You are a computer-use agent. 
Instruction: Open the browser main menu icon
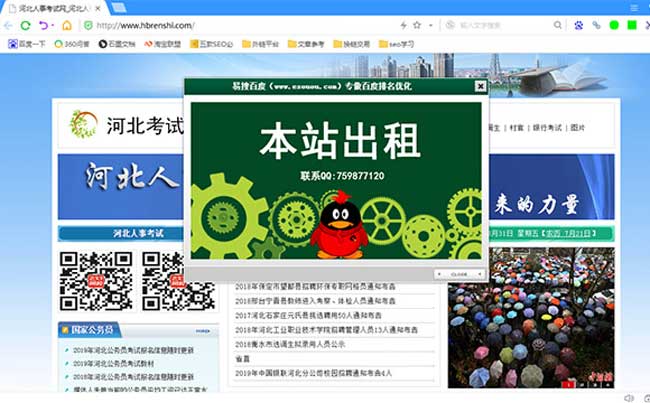634,8
